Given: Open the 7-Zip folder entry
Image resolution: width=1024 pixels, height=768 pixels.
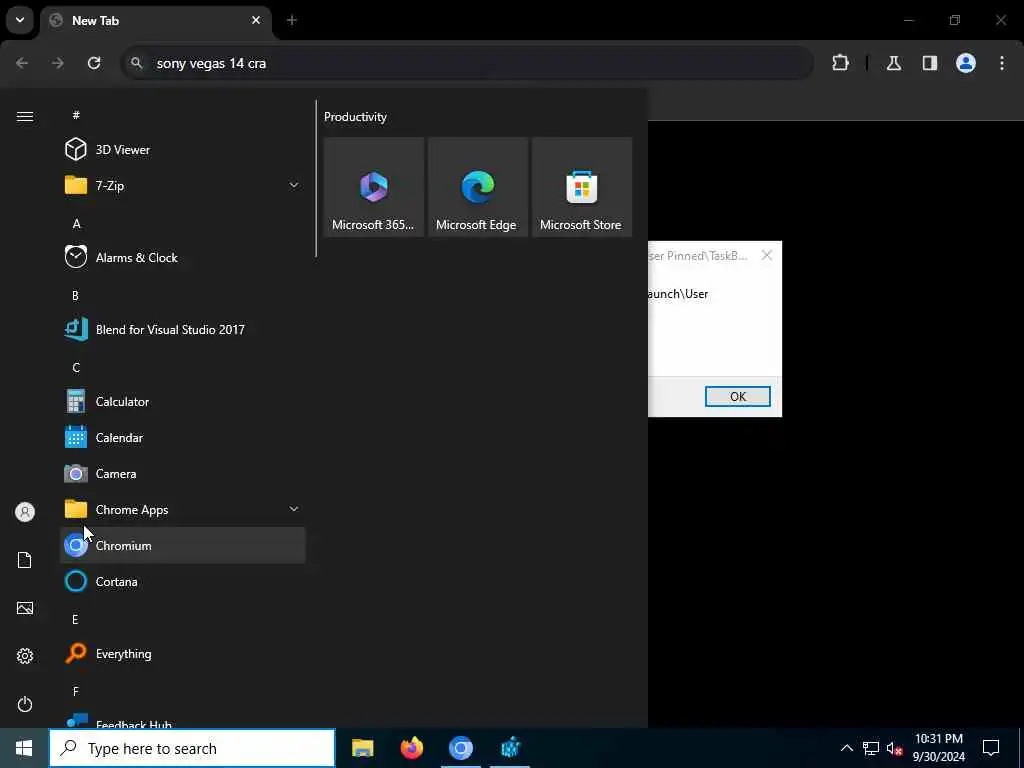Looking at the screenshot, I should tap(182, 185).
